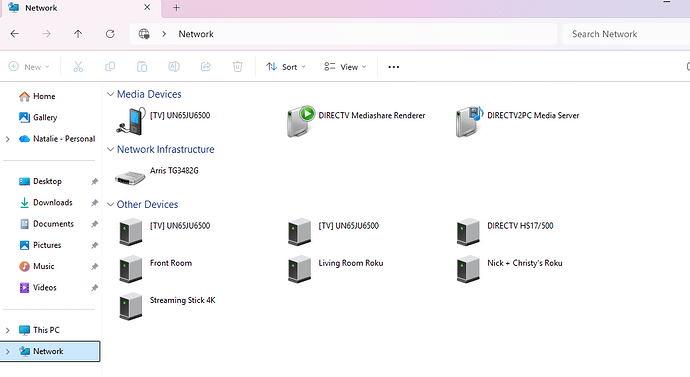Screen dimensions: 690x377
Task: Expand Natalie - Personal in sidebar
Action: pos(7,139)
